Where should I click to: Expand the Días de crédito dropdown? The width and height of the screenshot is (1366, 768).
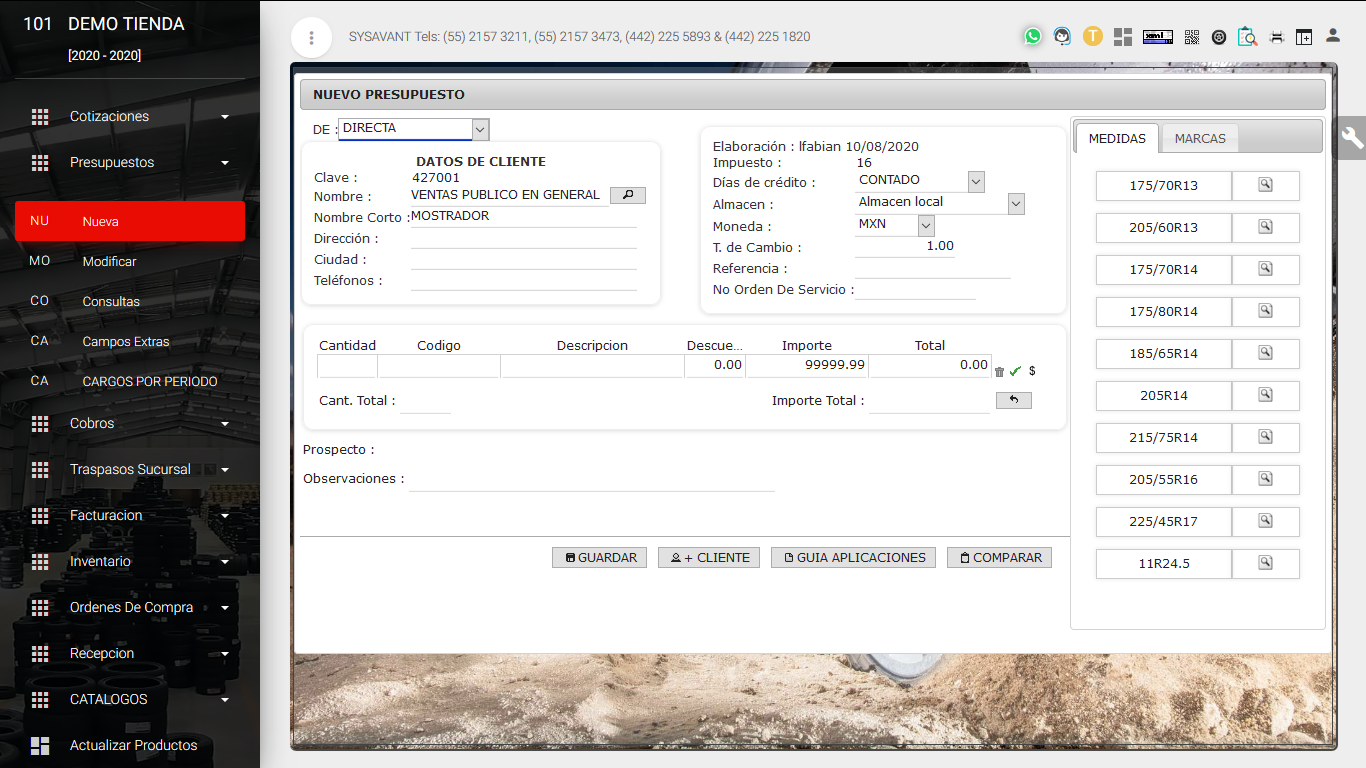pos(976,181)
